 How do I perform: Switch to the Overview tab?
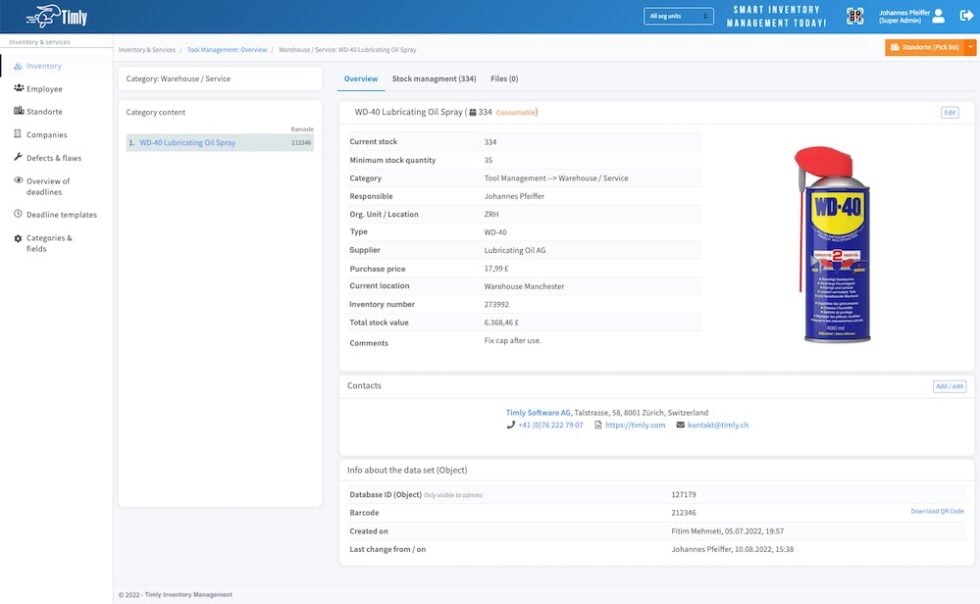(x=361, y=79)
